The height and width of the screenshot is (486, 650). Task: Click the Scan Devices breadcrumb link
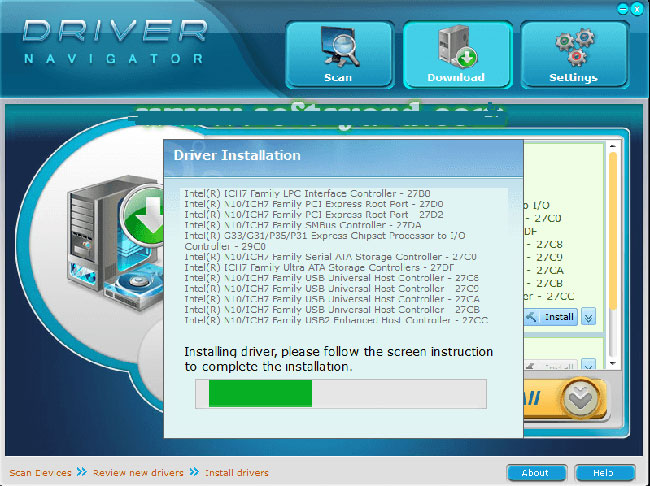(40, 473)
